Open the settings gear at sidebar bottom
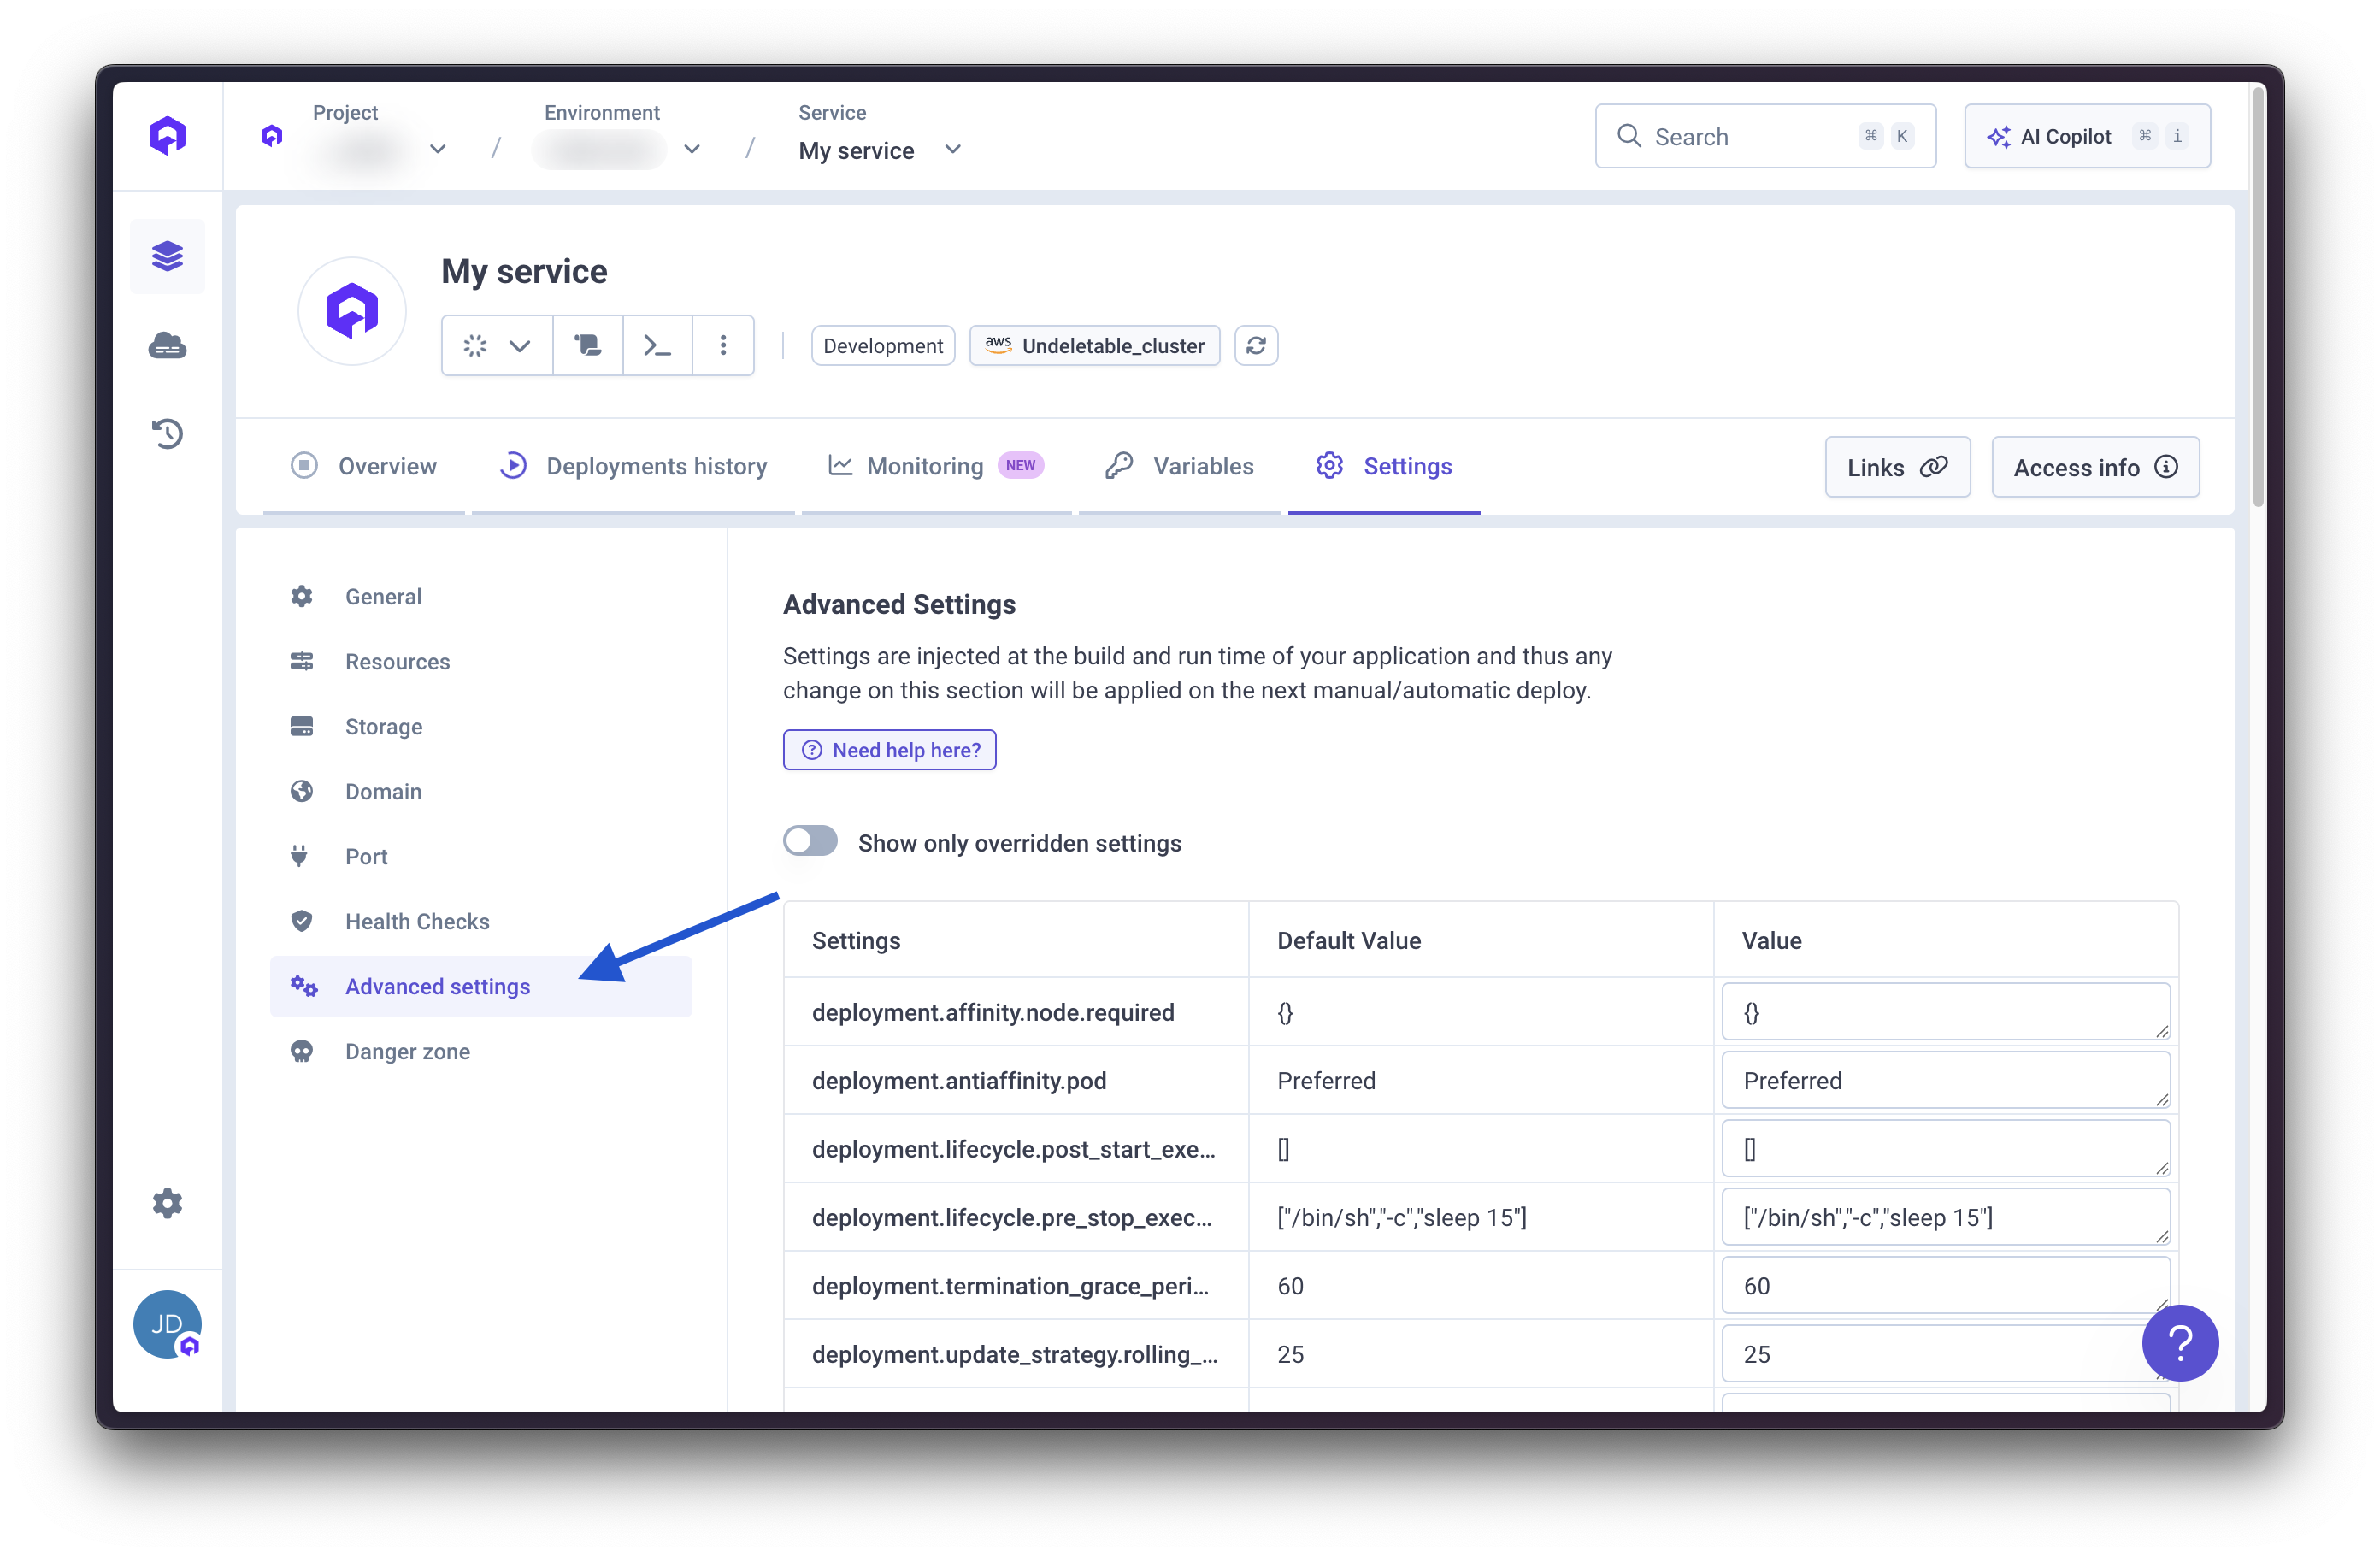2380x1556 pixels. point(167,1203)
